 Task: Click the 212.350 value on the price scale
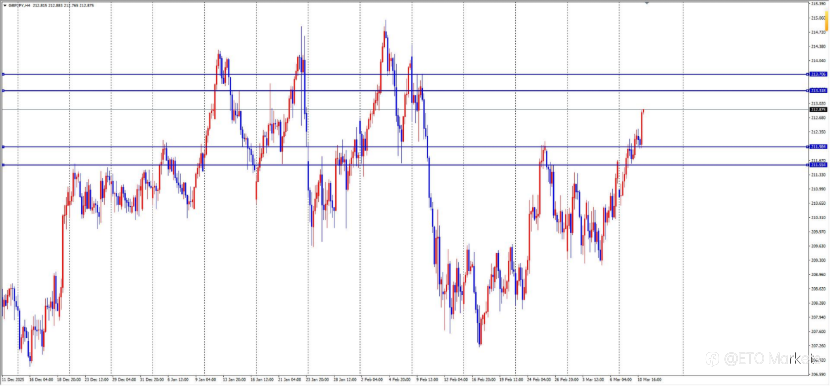pos(818,131)
